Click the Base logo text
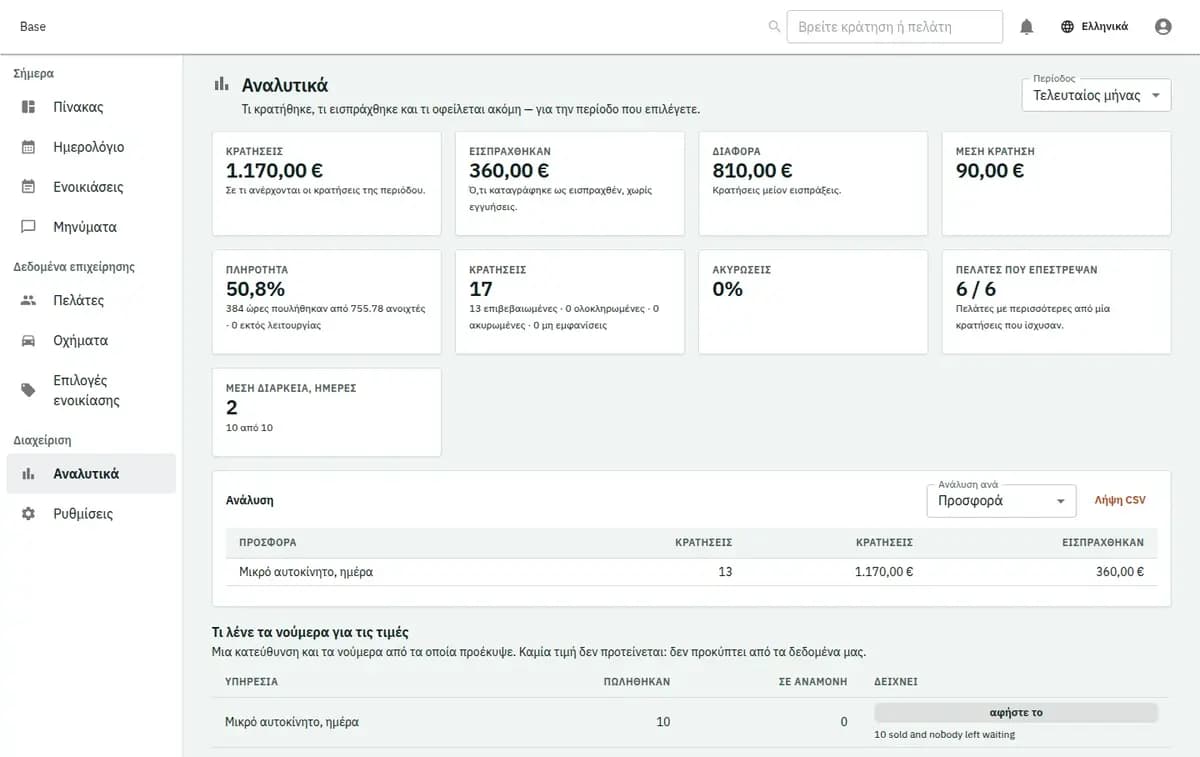 (33, 27)
